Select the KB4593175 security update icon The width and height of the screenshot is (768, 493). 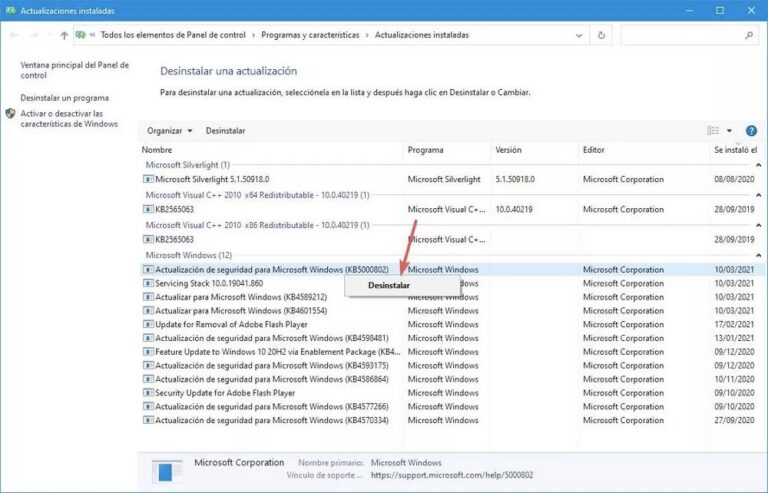pyautogui.click(x=148, y=365)
